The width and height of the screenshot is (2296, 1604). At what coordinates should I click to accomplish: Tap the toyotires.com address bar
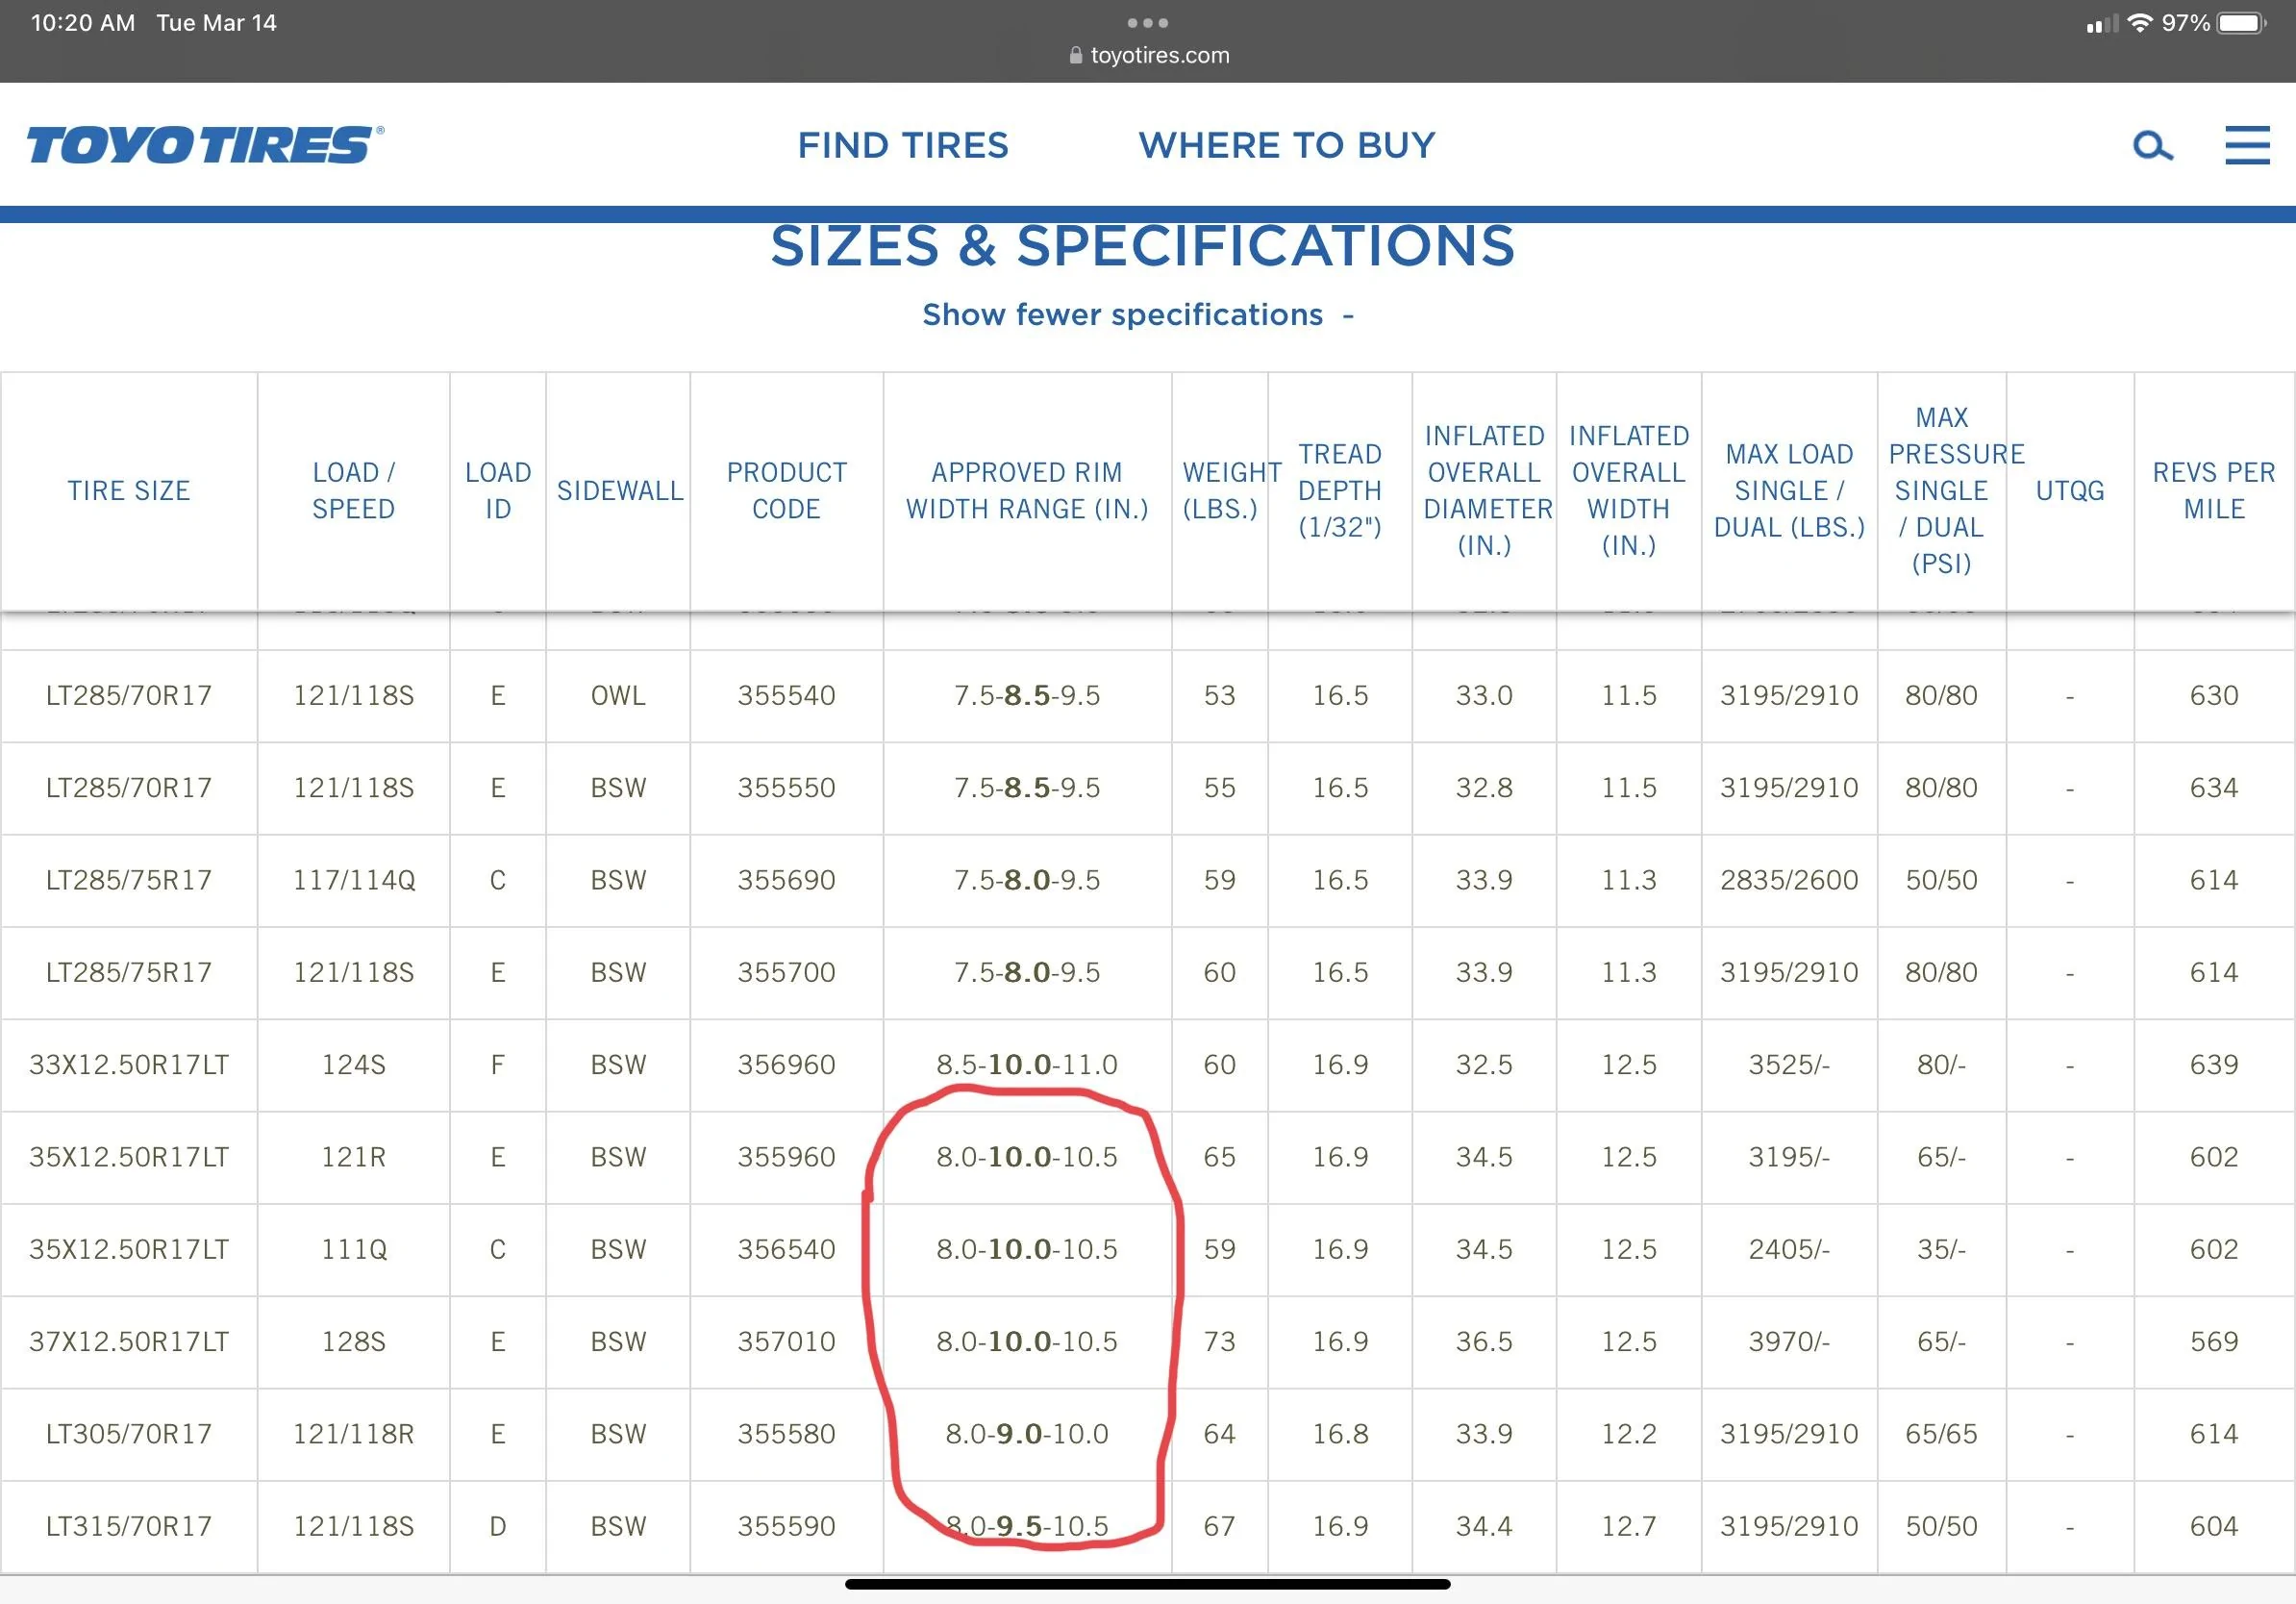1149,55
